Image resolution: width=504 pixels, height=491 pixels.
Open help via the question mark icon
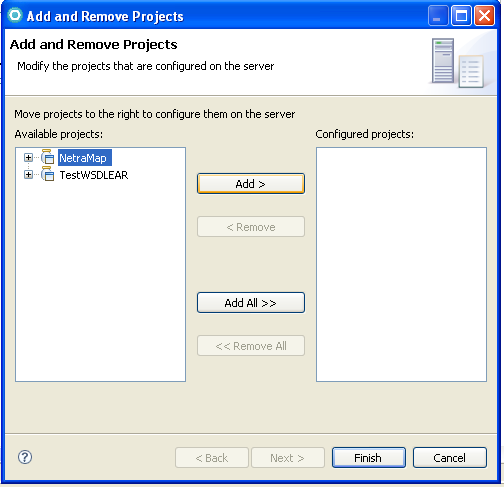point(25,457)
